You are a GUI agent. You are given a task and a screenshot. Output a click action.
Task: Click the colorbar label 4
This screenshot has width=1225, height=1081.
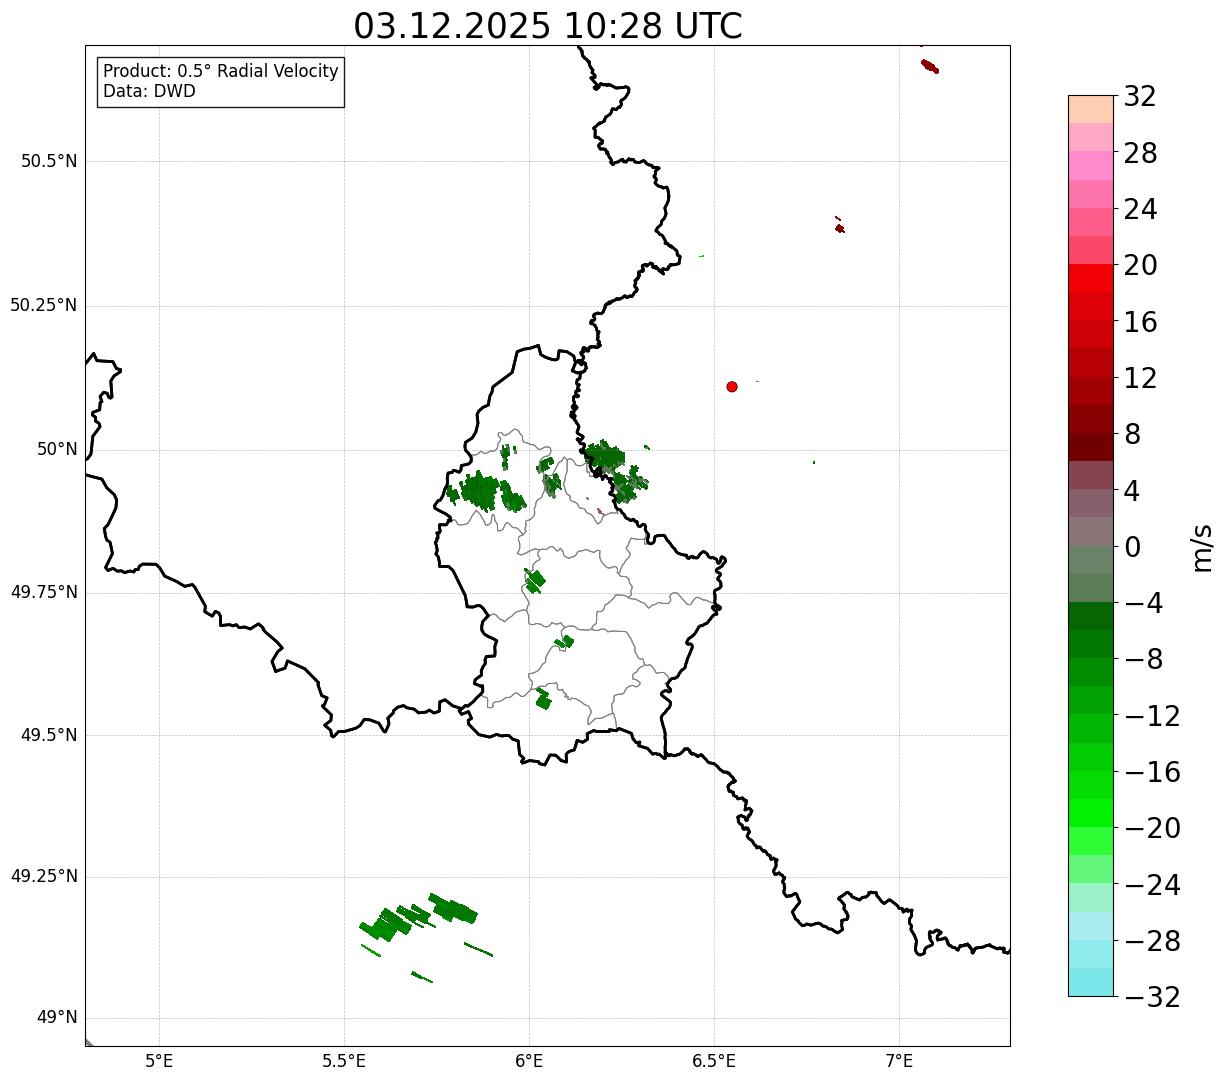(1132, 491)
